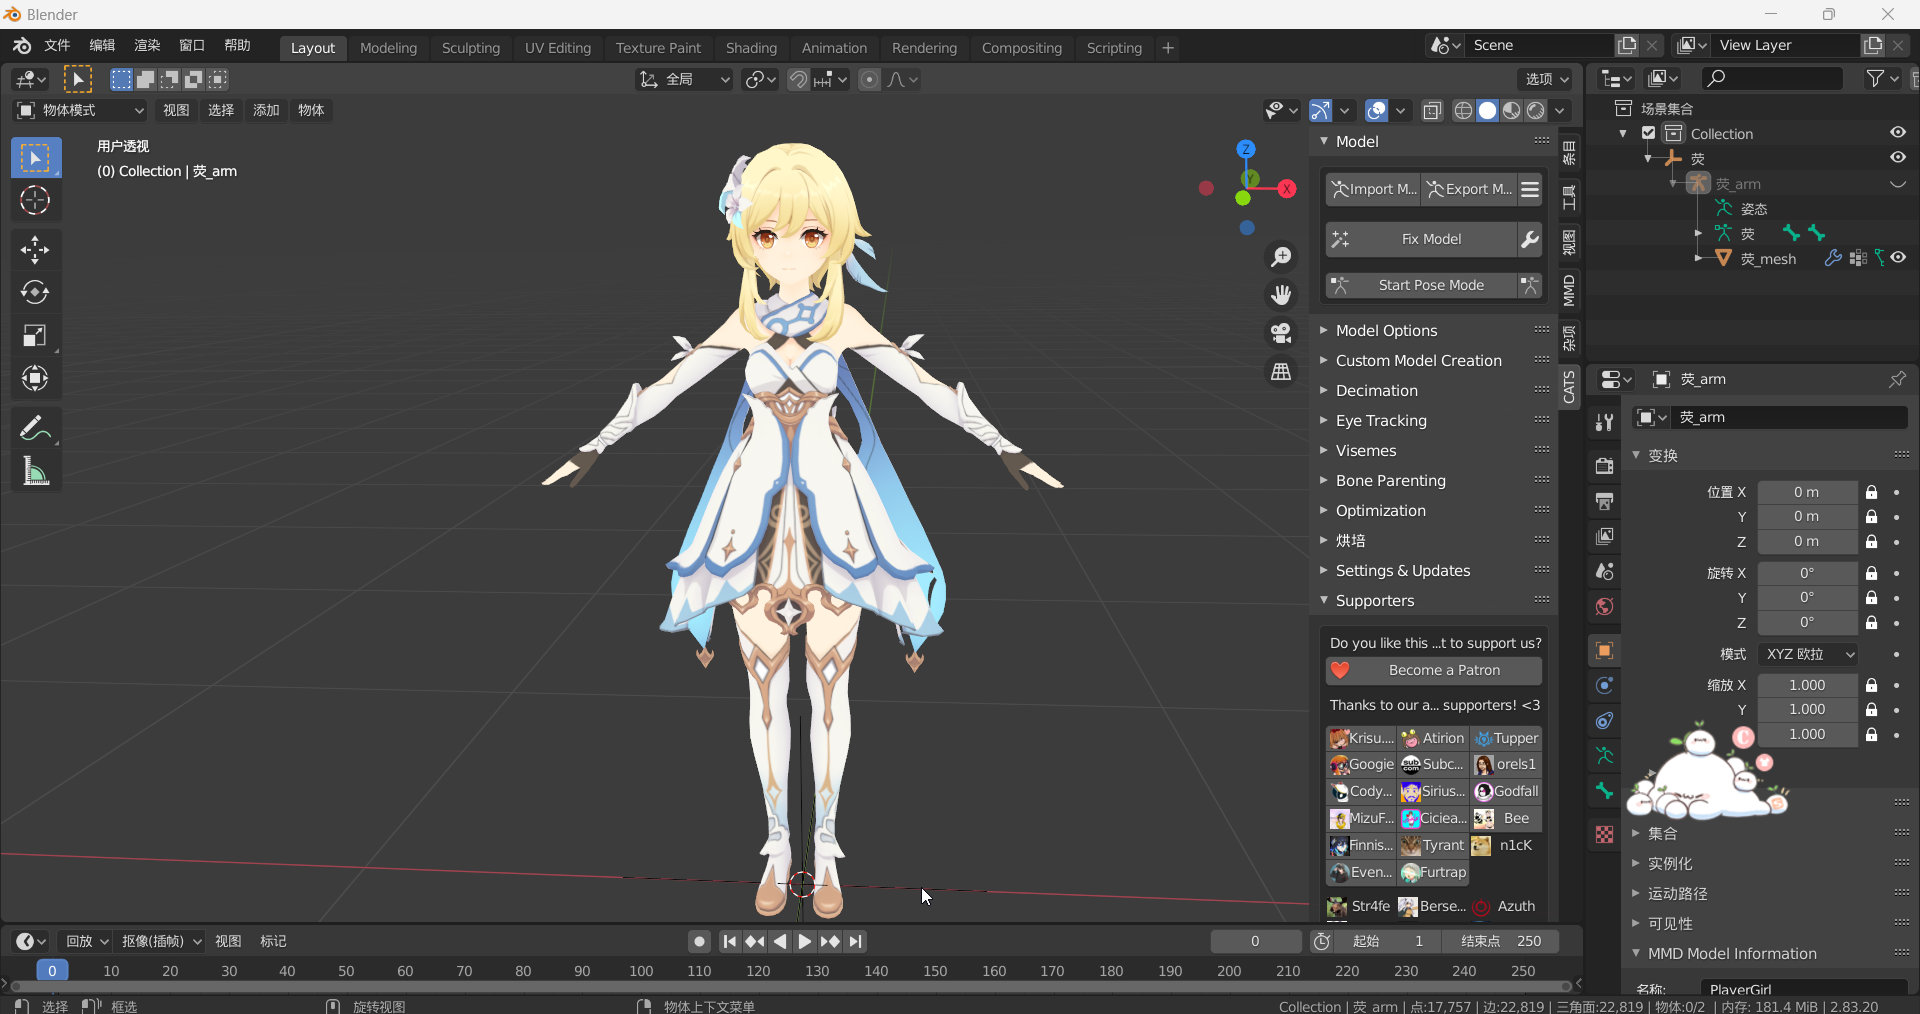
Task: Select the Measure ruler tool
Action: (36, 471)
